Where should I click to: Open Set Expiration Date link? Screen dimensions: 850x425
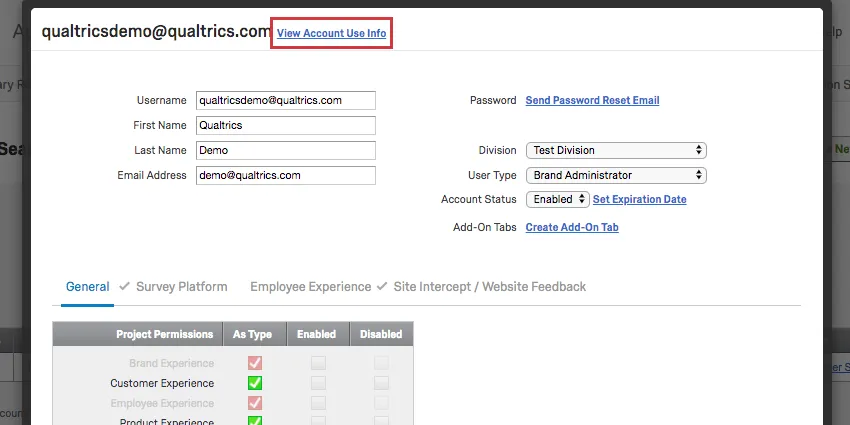(x=639, y=199)
